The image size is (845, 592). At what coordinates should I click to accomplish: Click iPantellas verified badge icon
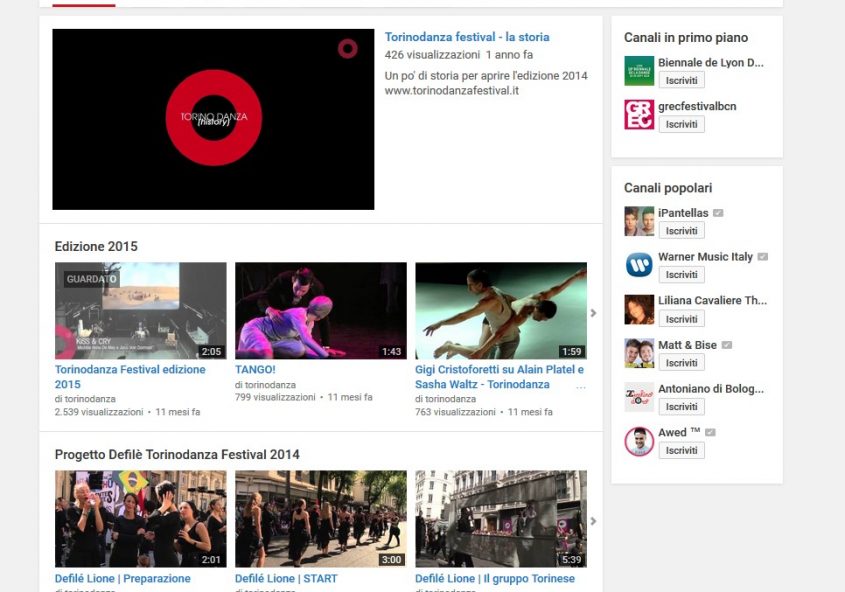point(718,213)
